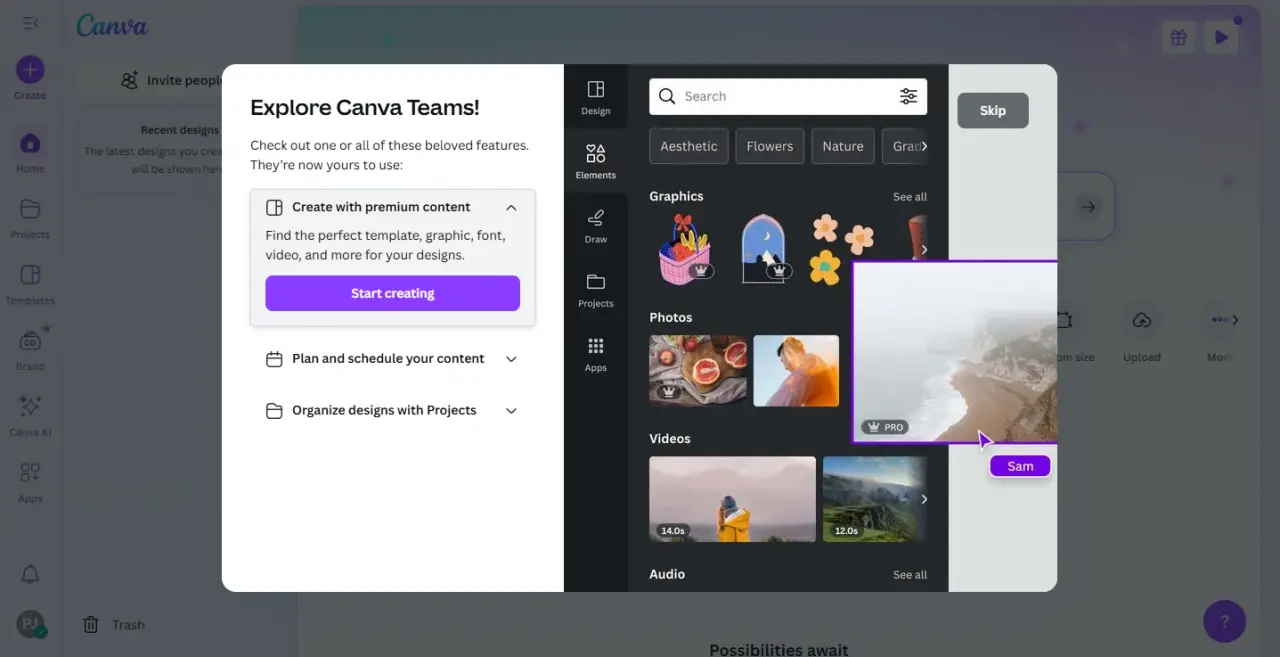The image size is (1280, 657).
Task: Open the help question mark button
Action: tap(1224, 621)
